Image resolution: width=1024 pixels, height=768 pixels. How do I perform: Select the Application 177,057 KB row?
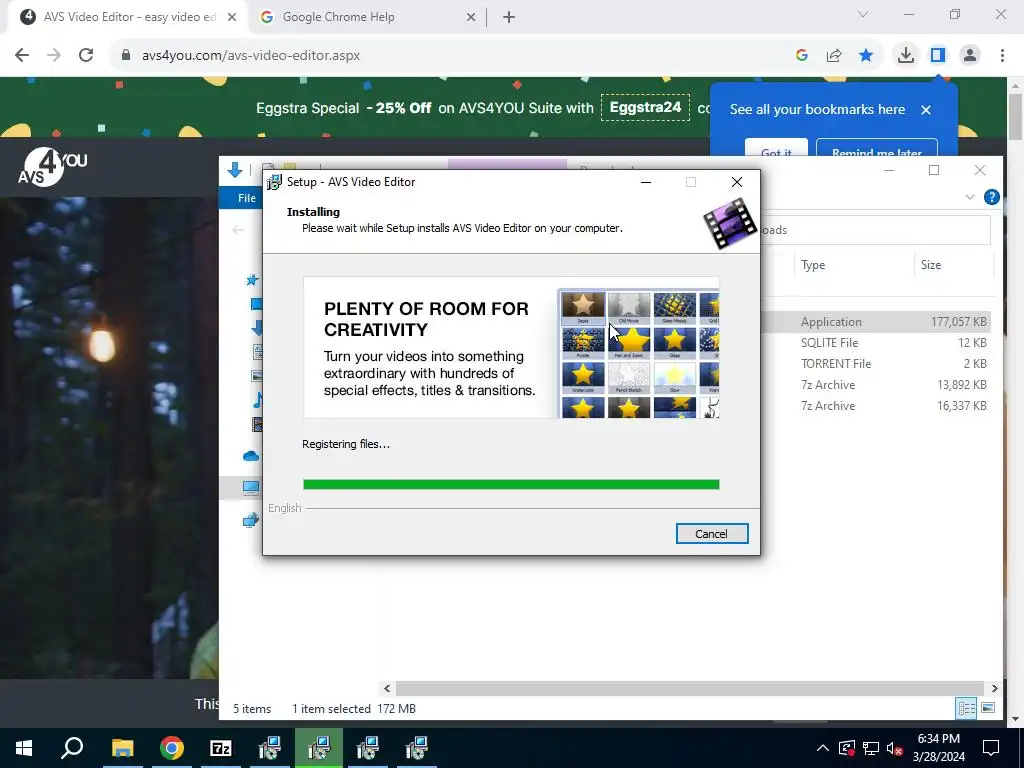click(875, 321)
